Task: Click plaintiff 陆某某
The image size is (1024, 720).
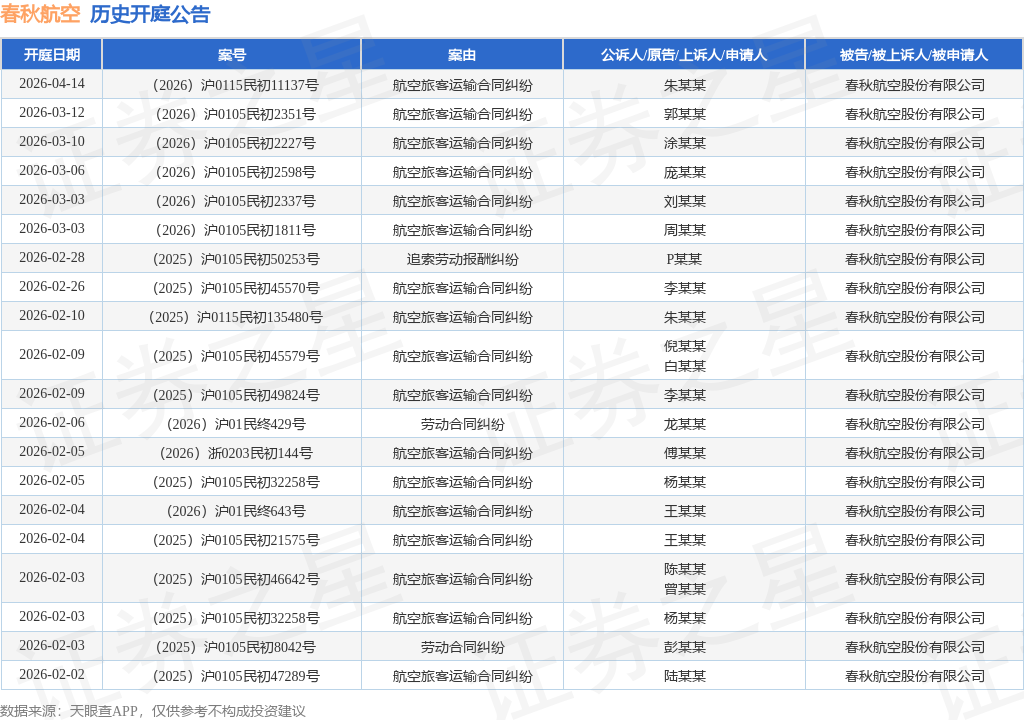Action: (684, 676)
